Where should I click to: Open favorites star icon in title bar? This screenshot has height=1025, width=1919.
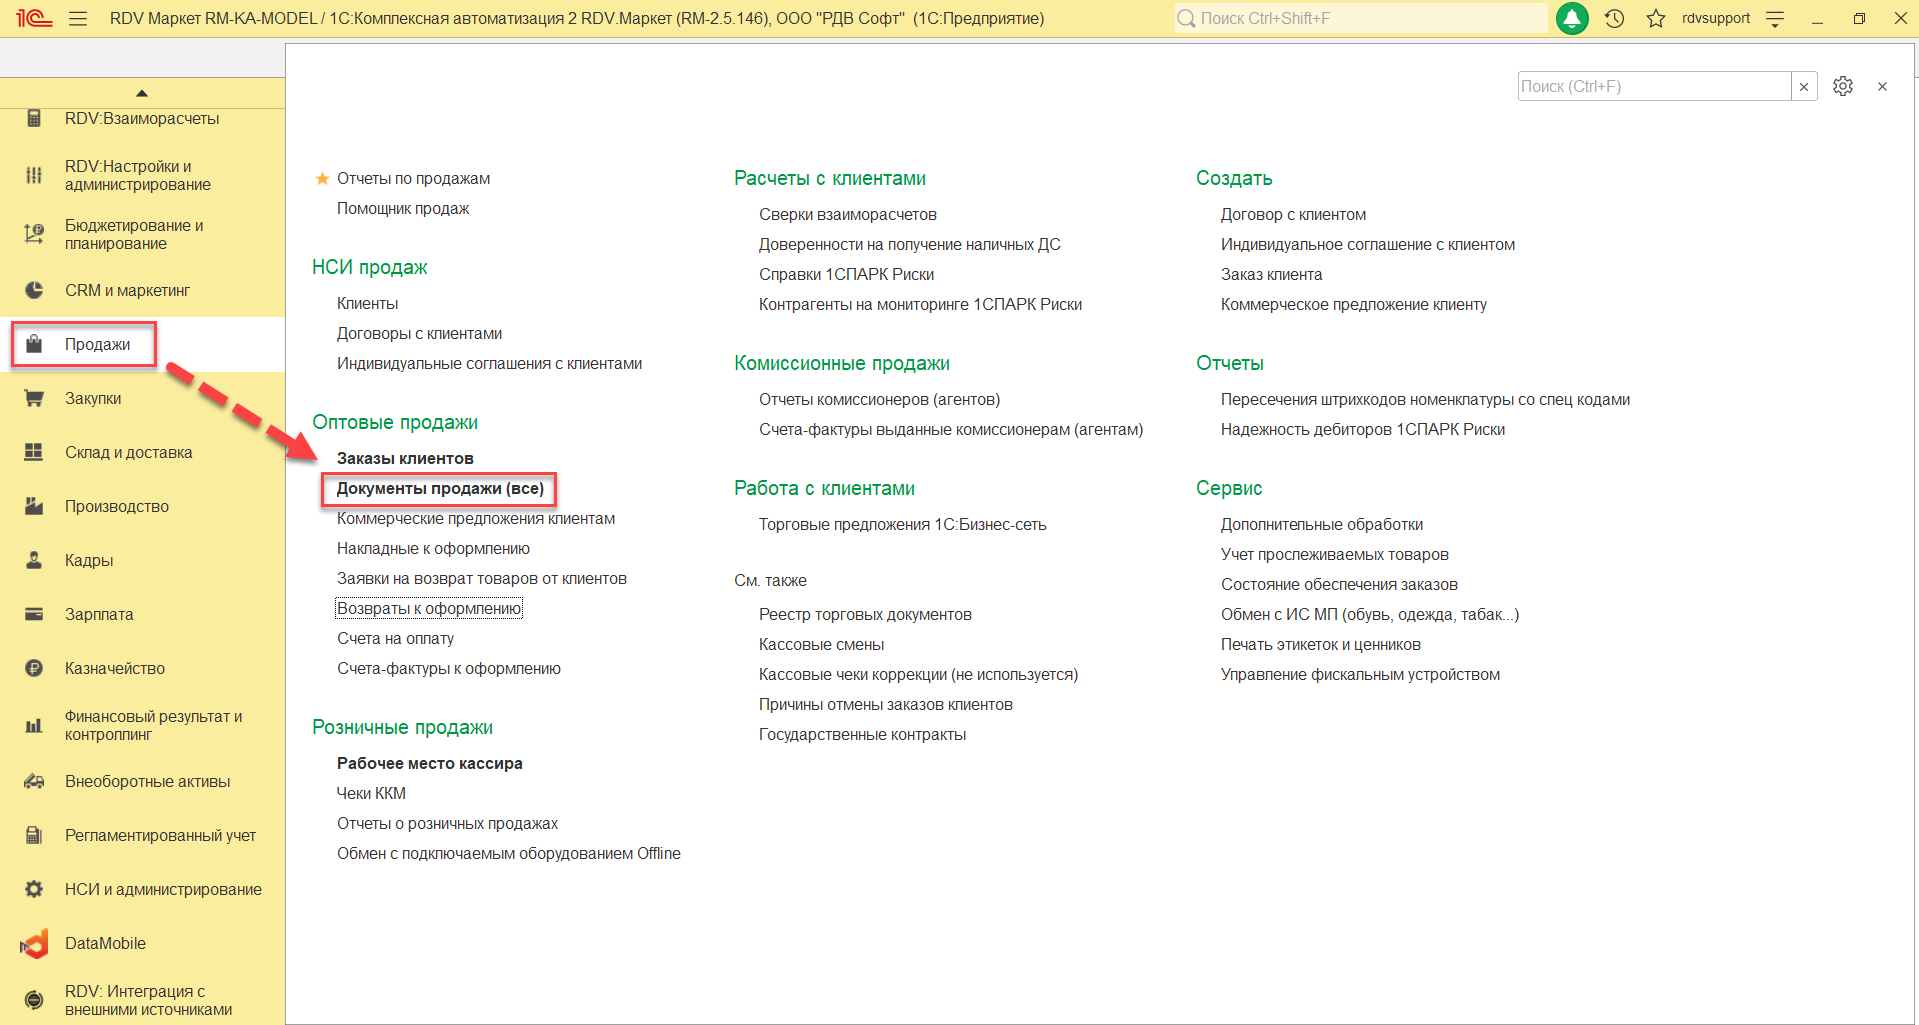1656,18
